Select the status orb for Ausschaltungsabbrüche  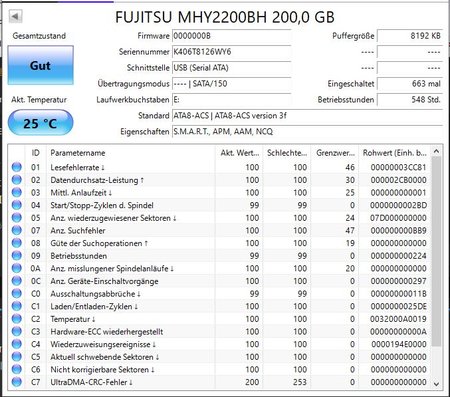coord(17,293)
